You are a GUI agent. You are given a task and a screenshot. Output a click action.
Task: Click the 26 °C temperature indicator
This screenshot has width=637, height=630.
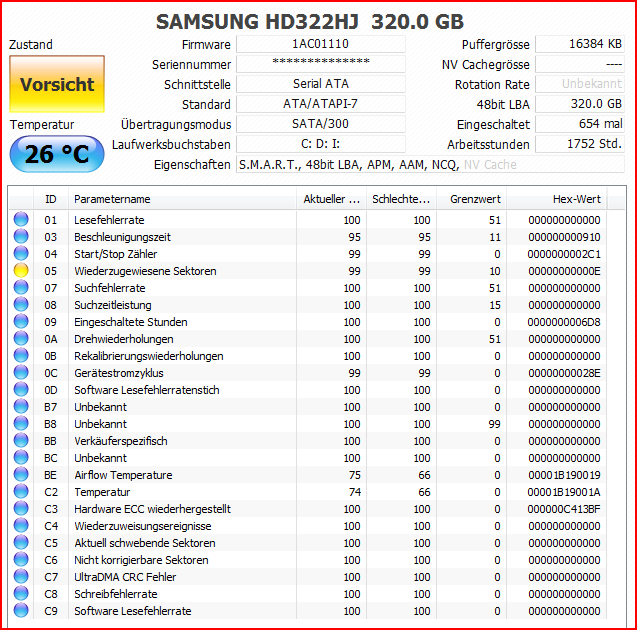pos(57,154)
